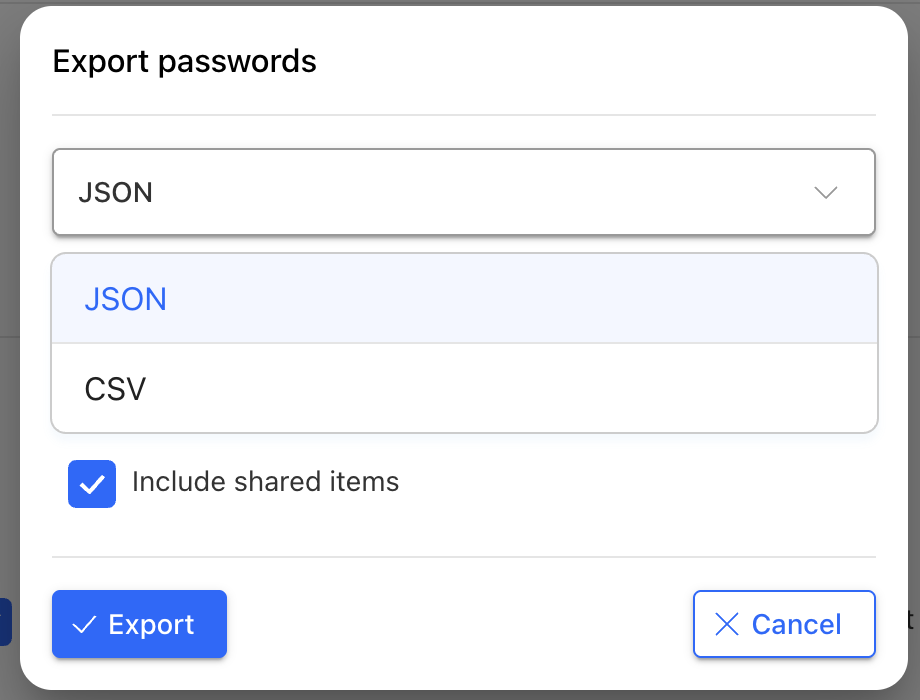The width and height of the screenshot is (920, 700).
Task: Choose CSV from the format list
Action: (x=465, y=388)
